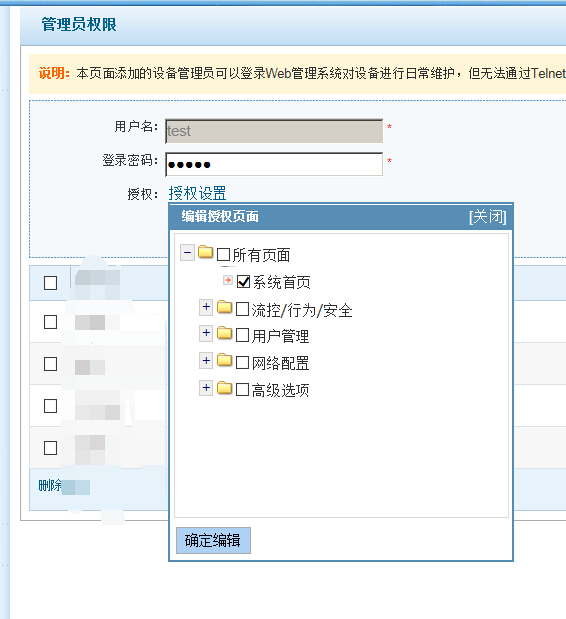Open the 授权设置 link
The height and width of the screenshot is (619, 566).
pos(197,193)
